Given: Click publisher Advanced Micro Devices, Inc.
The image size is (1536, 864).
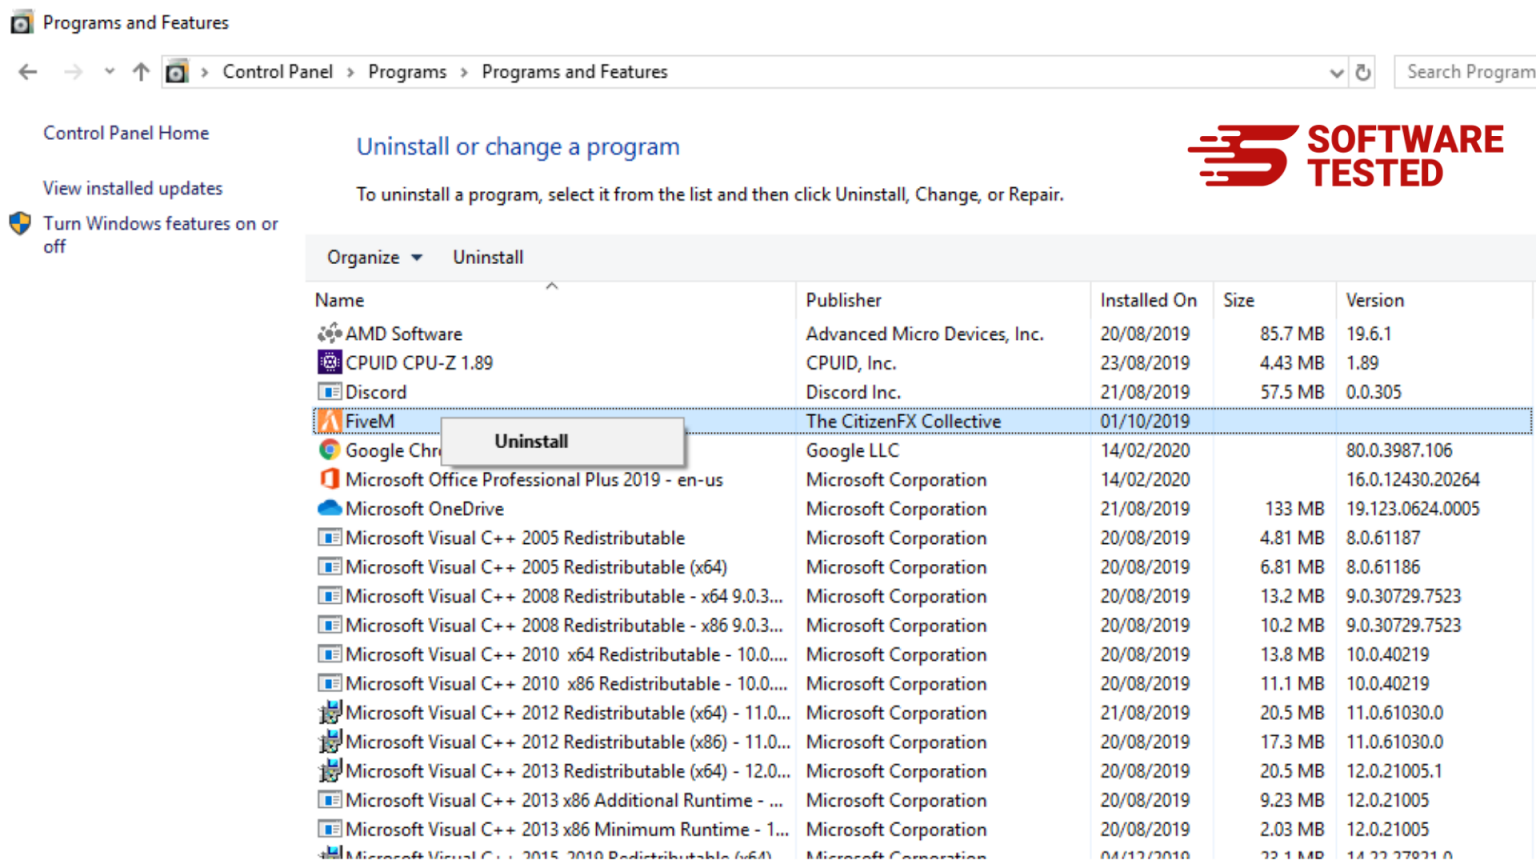Looking at the screenshot, I should 925,333.
